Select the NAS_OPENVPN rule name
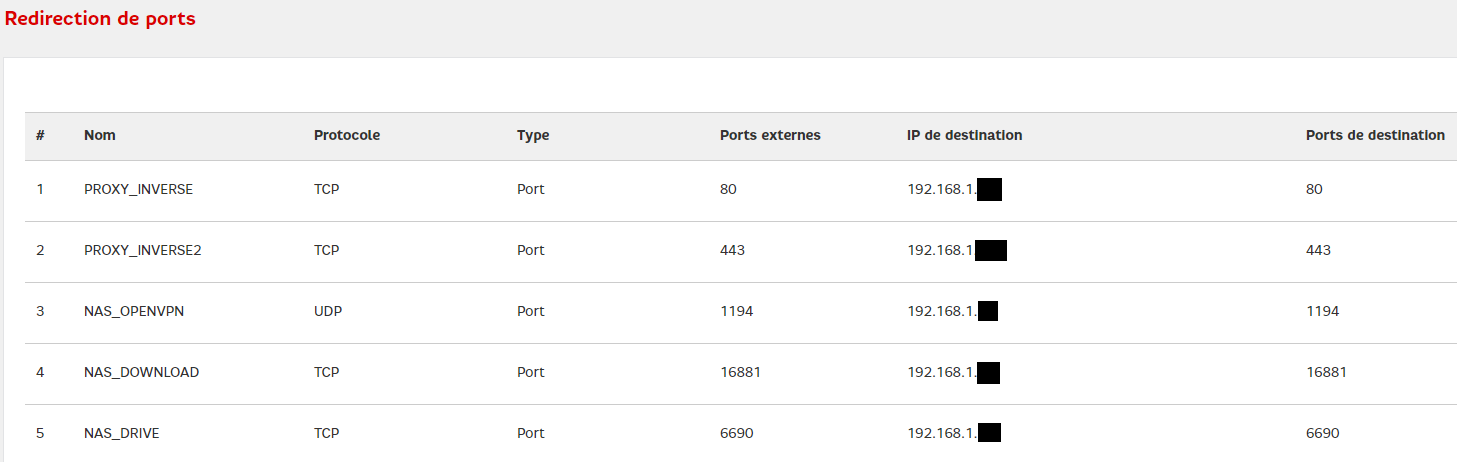This screenshot has height=462, width=1457. [134, 311]
